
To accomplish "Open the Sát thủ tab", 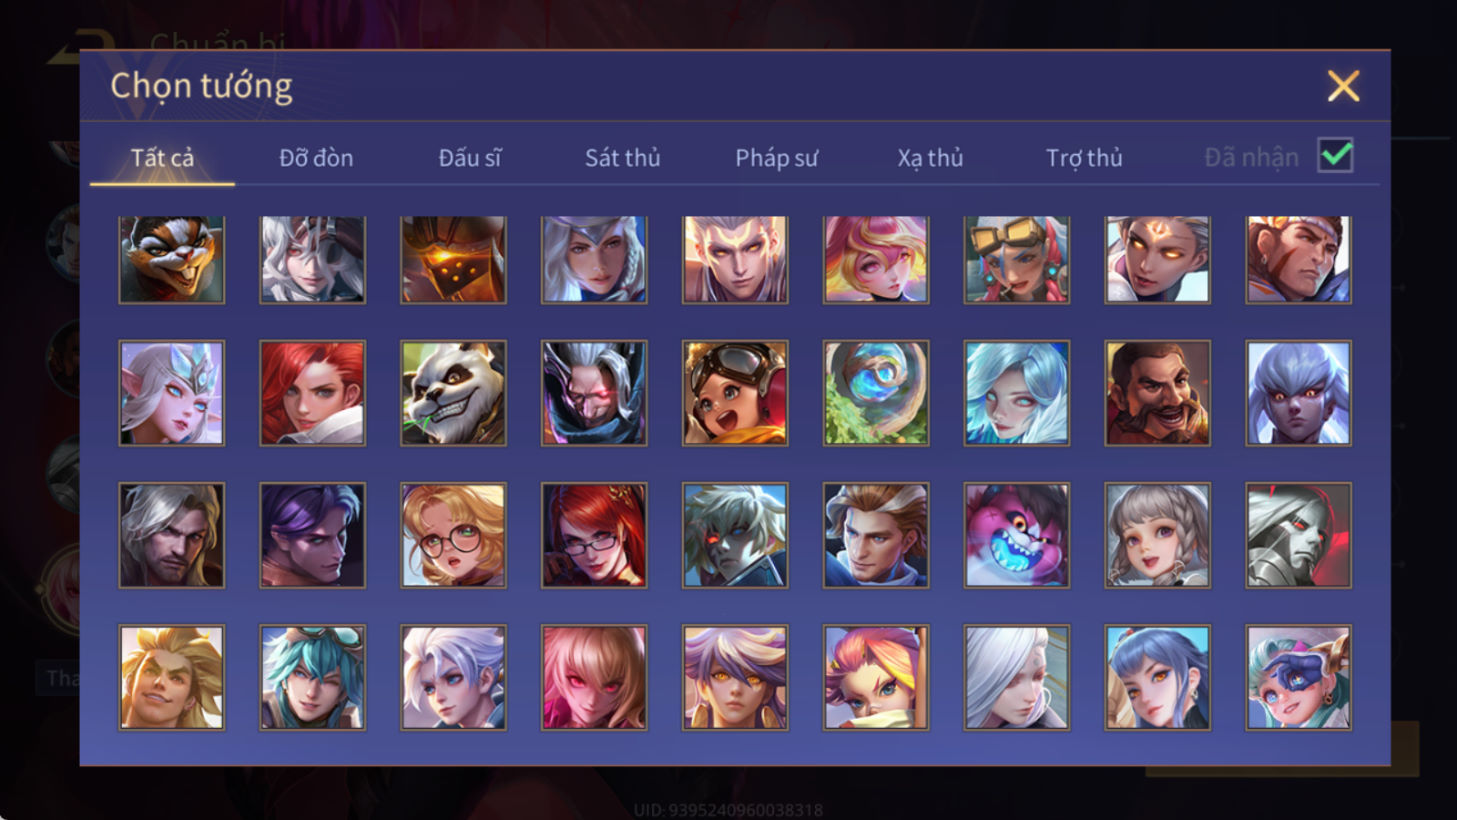I will (x=622, y=158).
